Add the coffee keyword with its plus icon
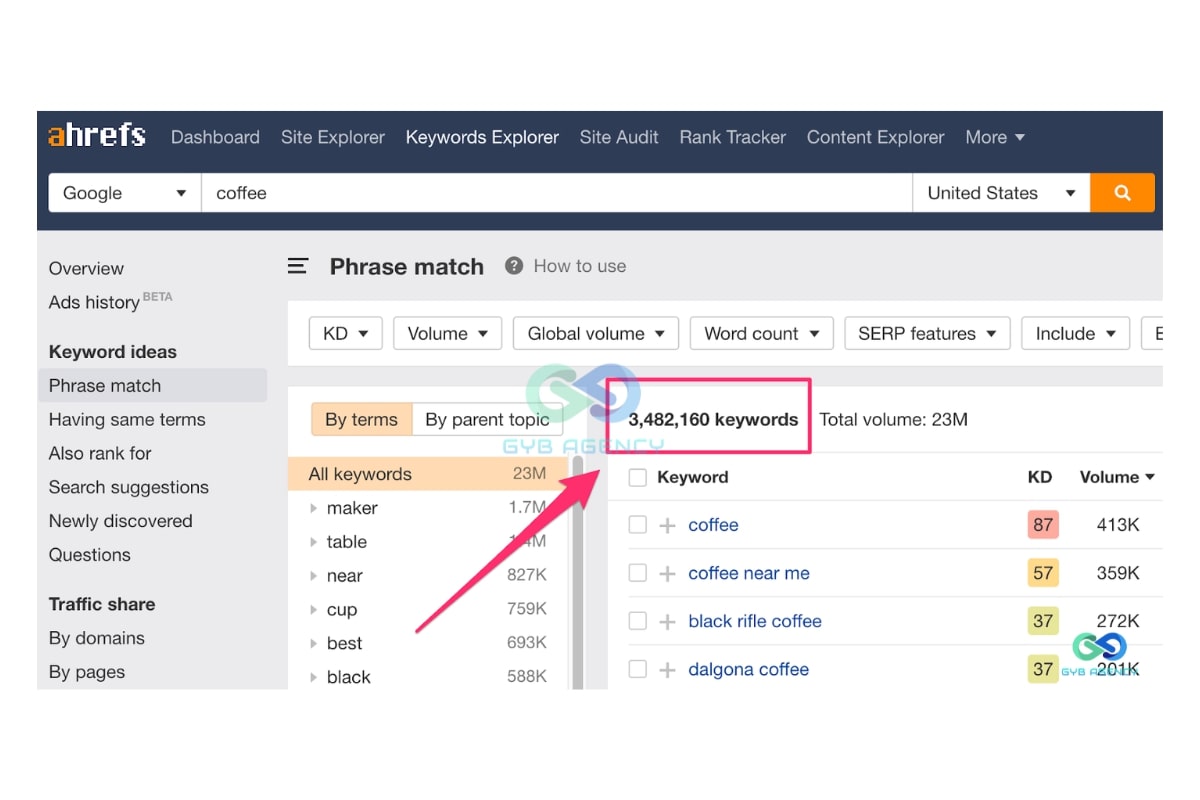This screenshot has height=800, width=1200. (668, 525)
